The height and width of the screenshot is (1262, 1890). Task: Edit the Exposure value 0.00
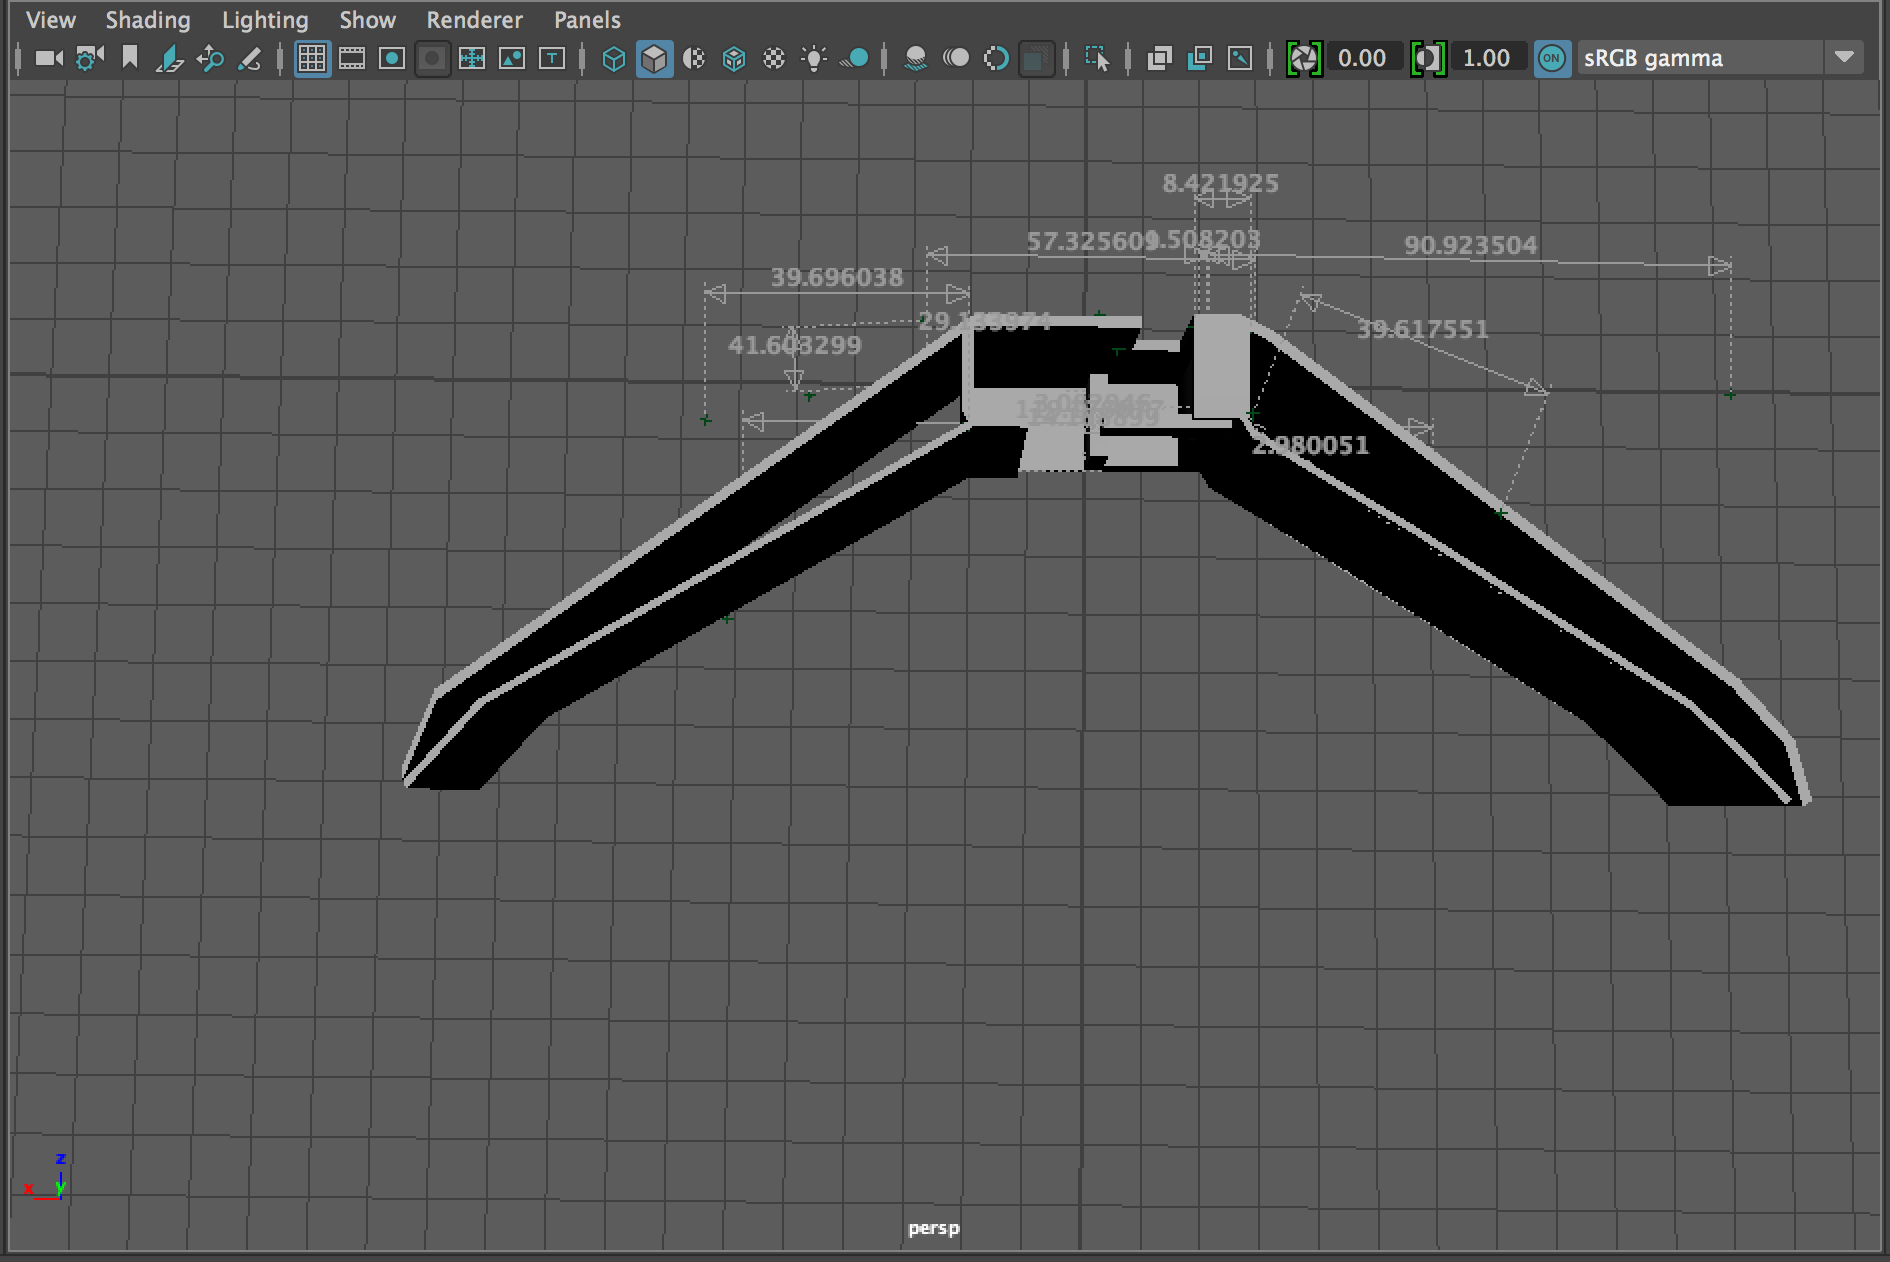click(1363, 58)
